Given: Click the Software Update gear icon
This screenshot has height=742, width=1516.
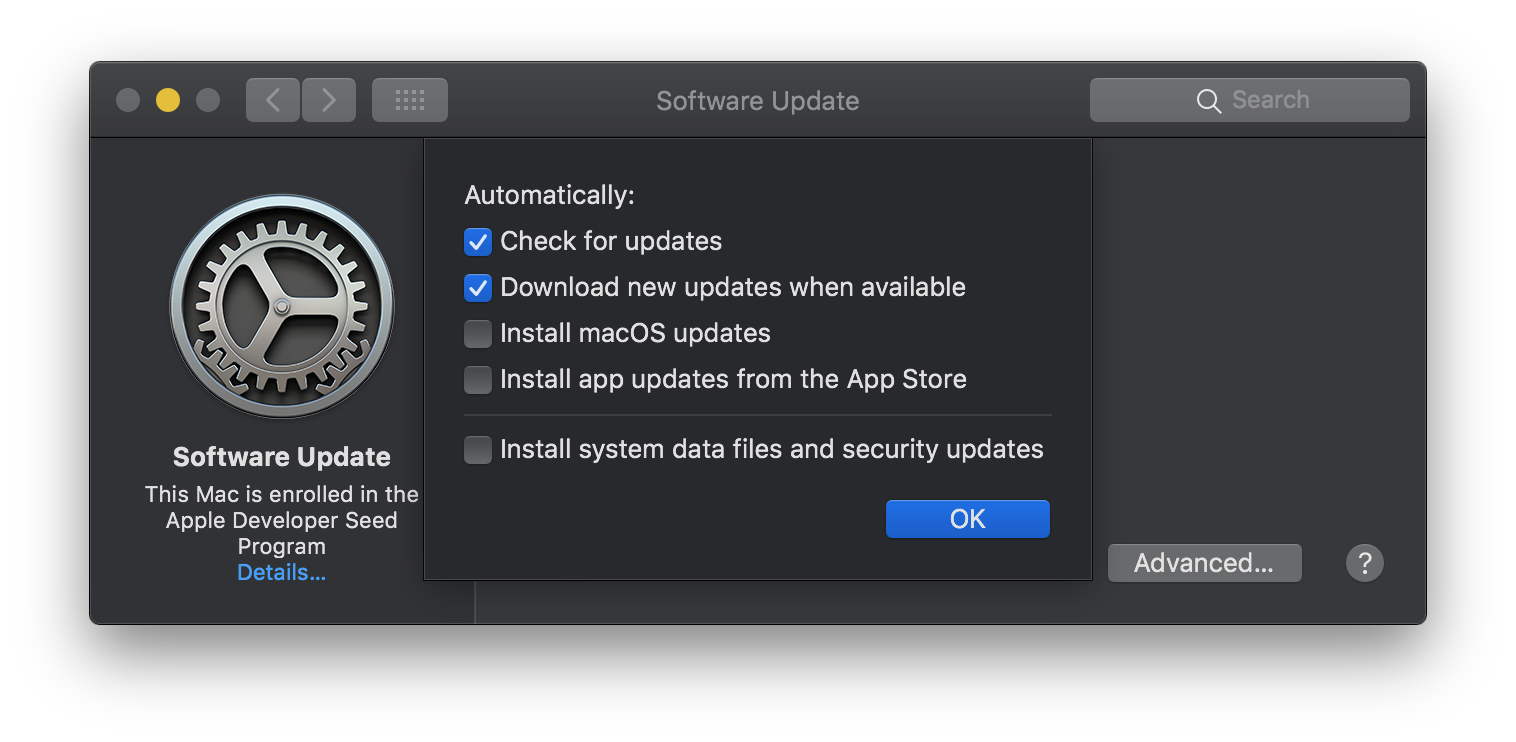Looking at the screenshot, I should point(282,306).
